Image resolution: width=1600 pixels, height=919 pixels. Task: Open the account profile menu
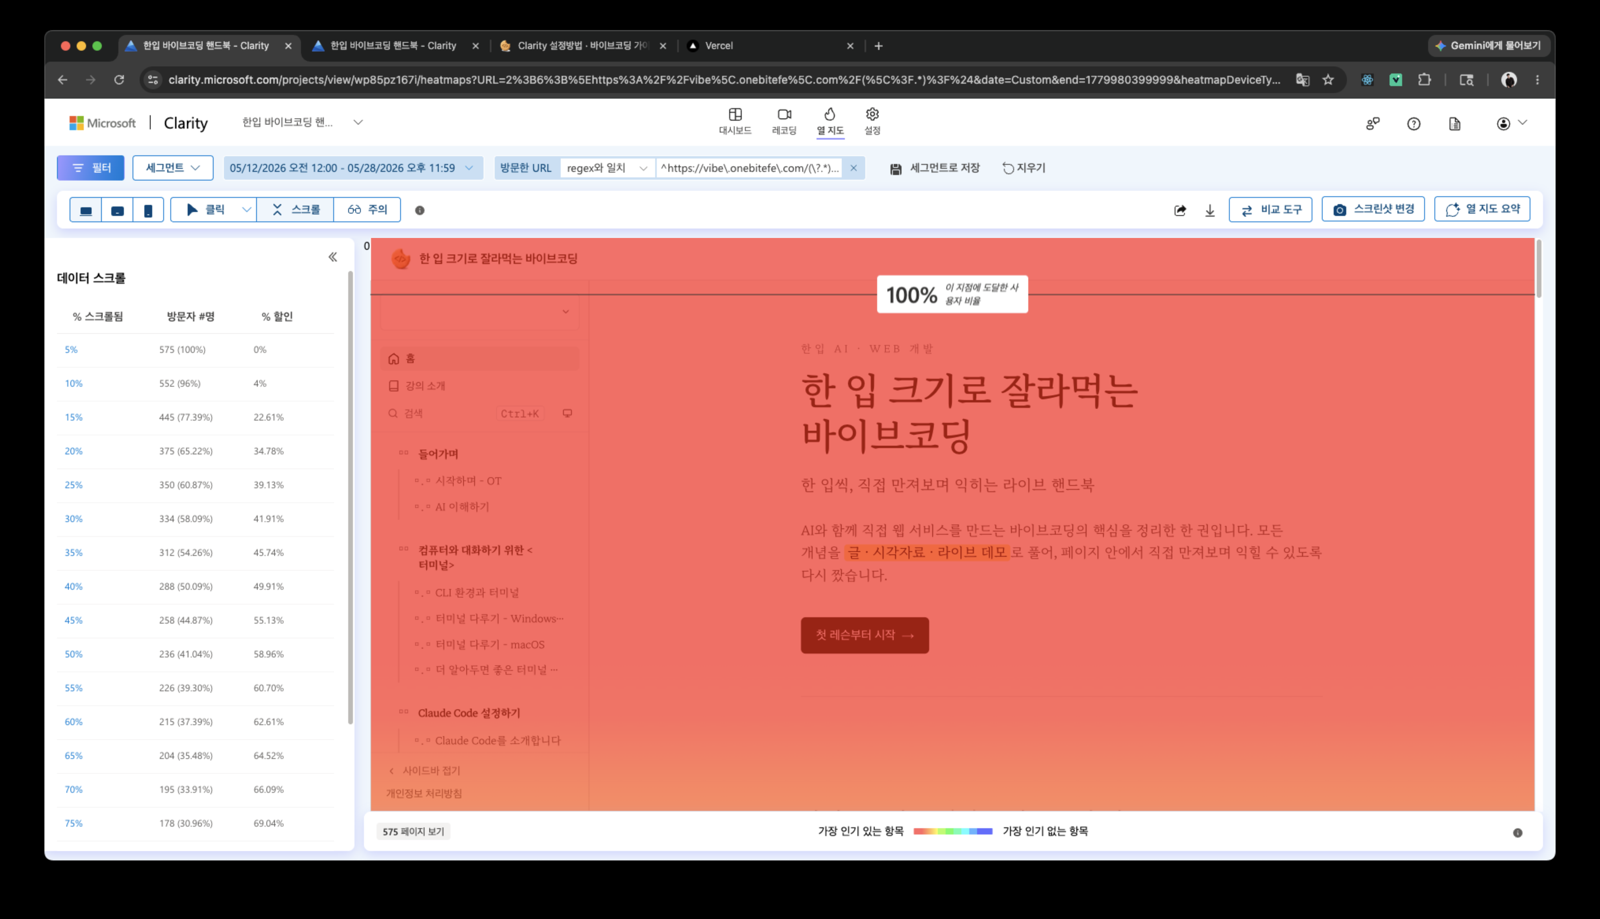[x=1511, y=123]
